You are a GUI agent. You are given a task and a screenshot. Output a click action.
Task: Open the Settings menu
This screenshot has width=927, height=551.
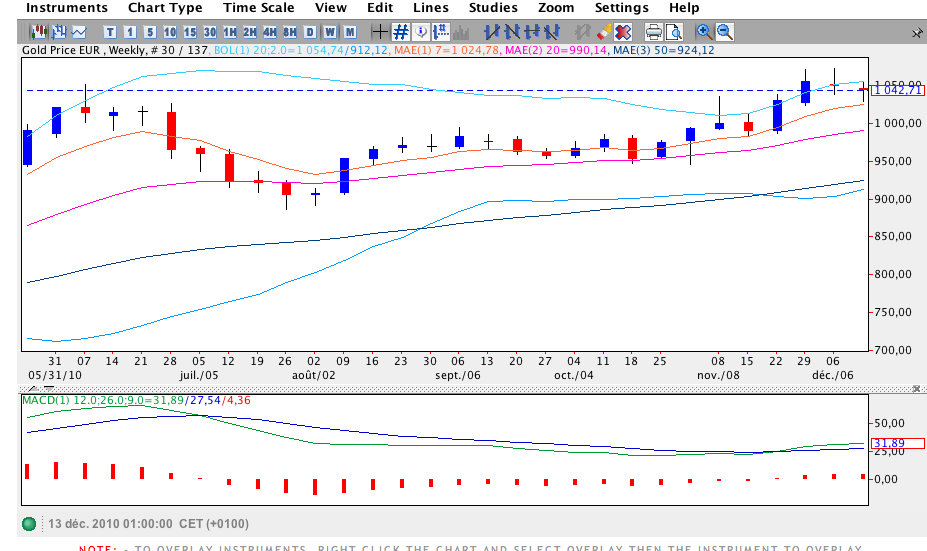click(x=621, y=8)
